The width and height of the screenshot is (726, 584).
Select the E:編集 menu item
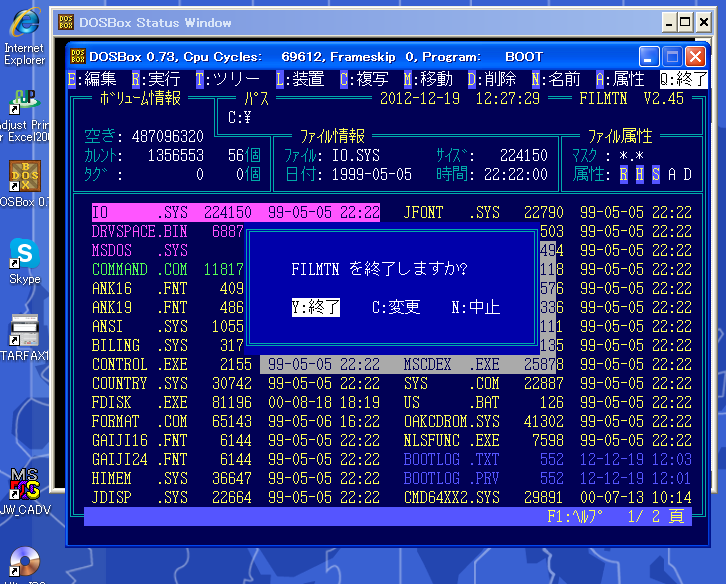pos(92,79)
